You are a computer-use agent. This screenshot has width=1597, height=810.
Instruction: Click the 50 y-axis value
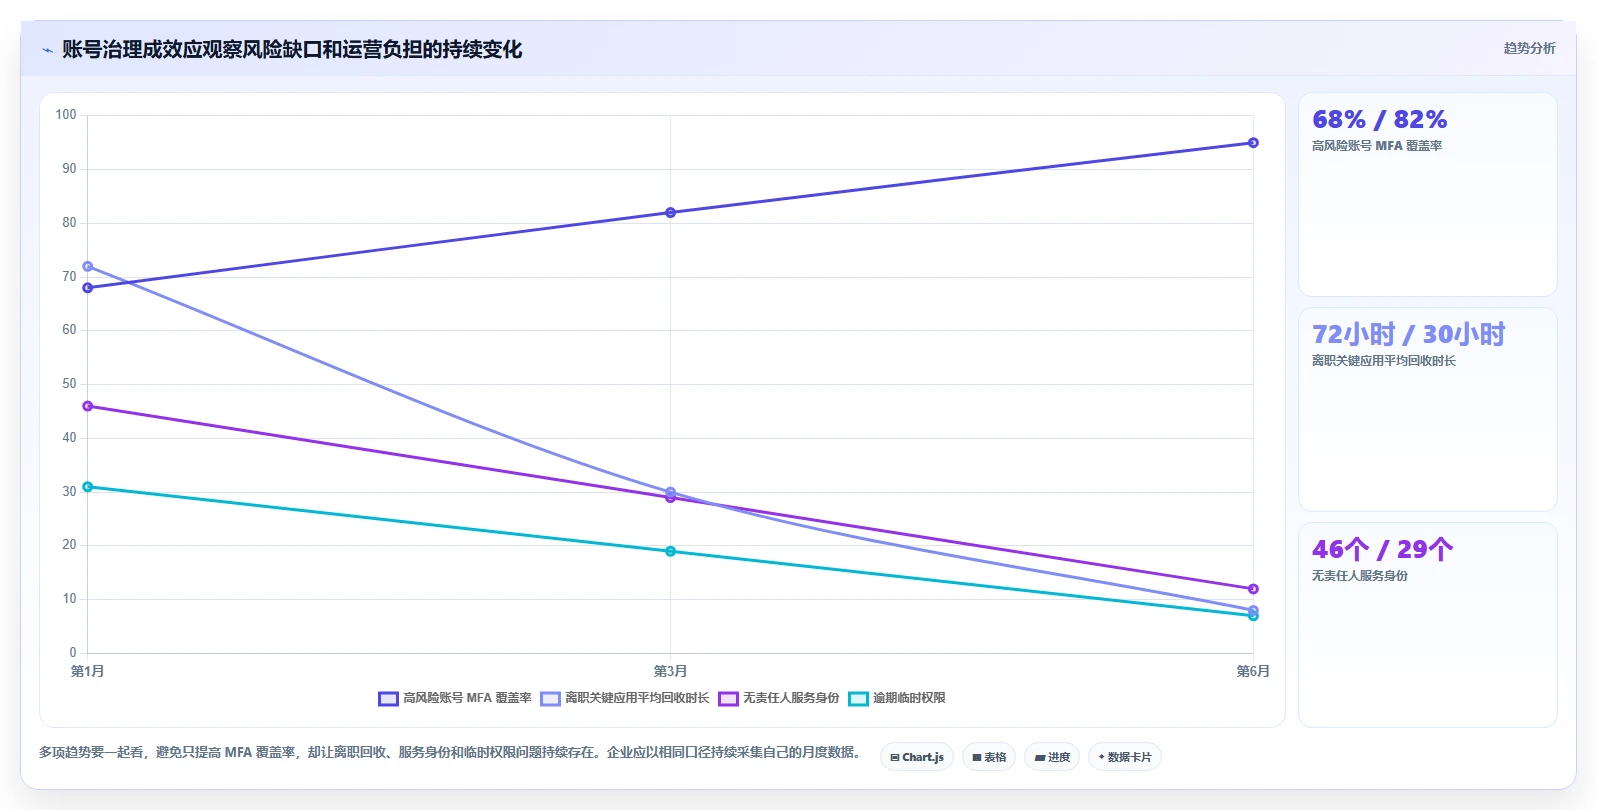pyautogui.click(x=69, y=384)
